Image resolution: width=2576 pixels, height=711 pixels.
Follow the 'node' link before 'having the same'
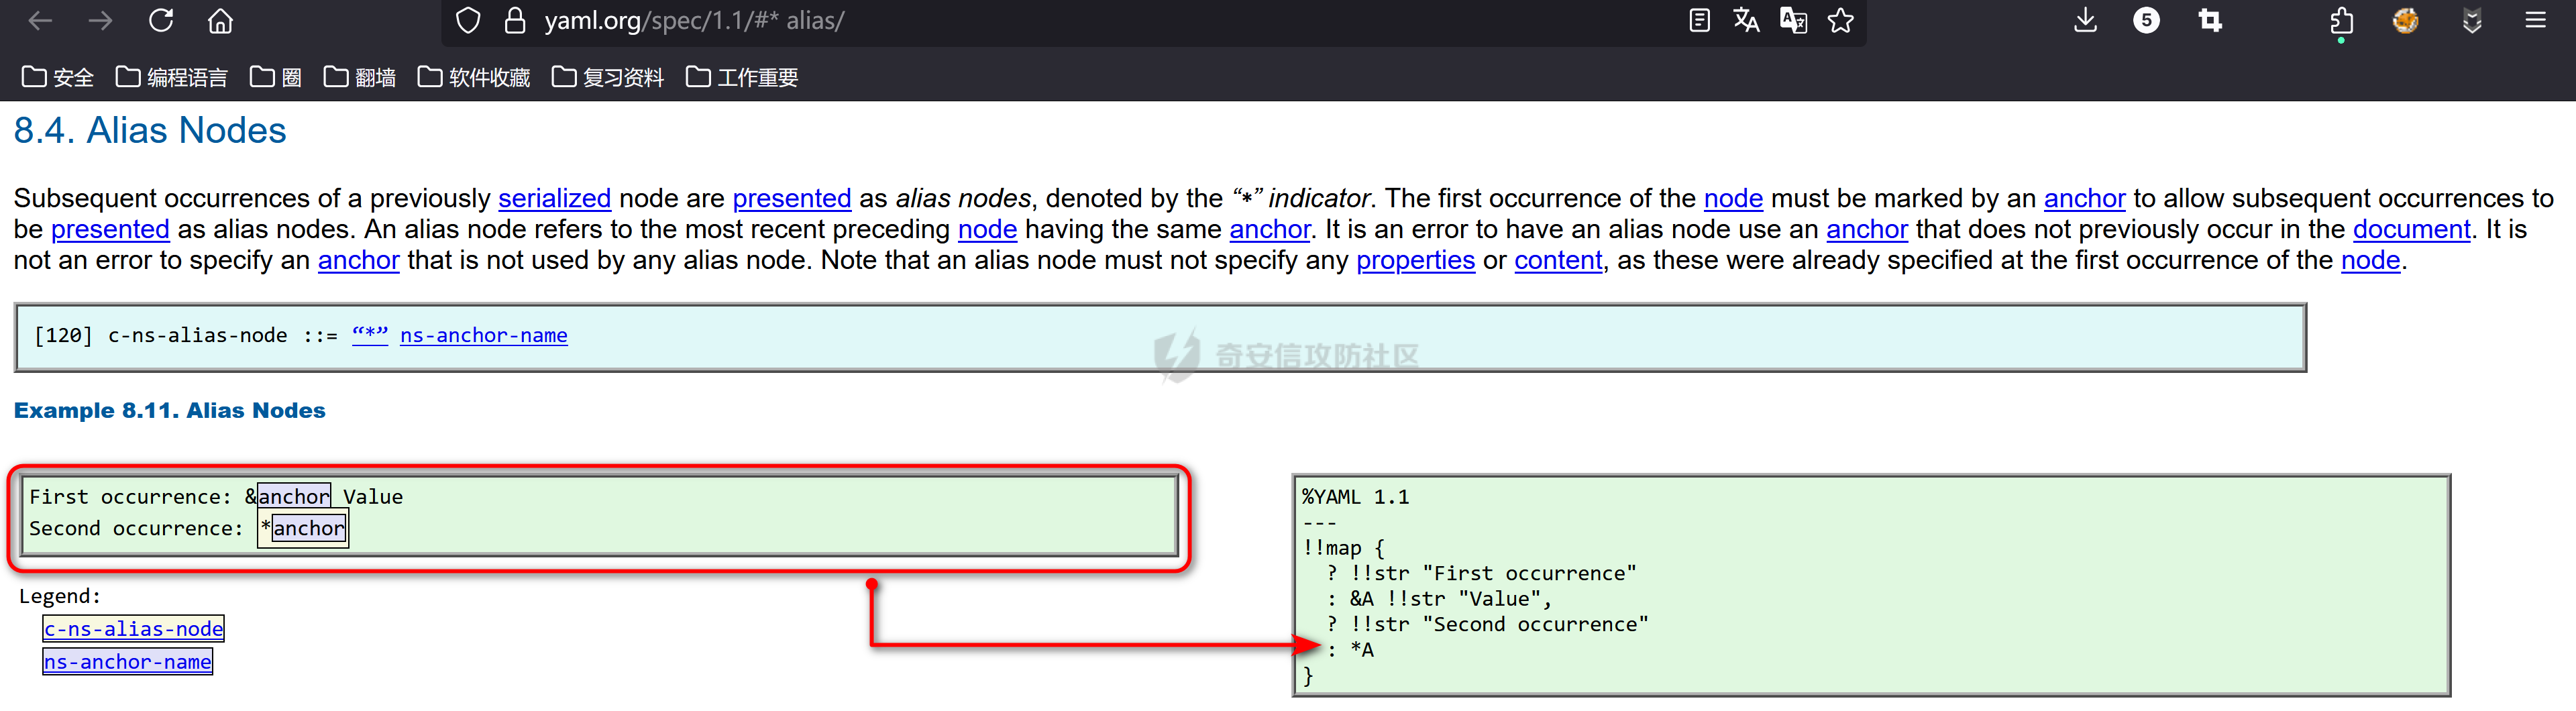pyautogui.click(x=987, y=229)
